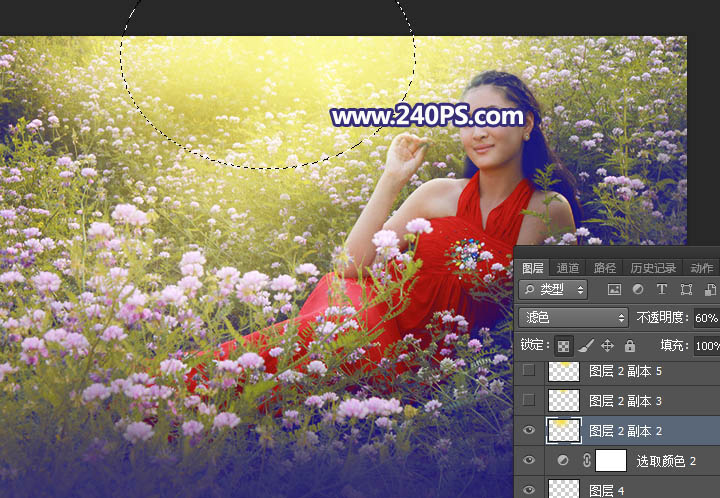Hide the 选取颜色 2 adjustment layer
The image size is (720, 498).
(x=529, y=461)
